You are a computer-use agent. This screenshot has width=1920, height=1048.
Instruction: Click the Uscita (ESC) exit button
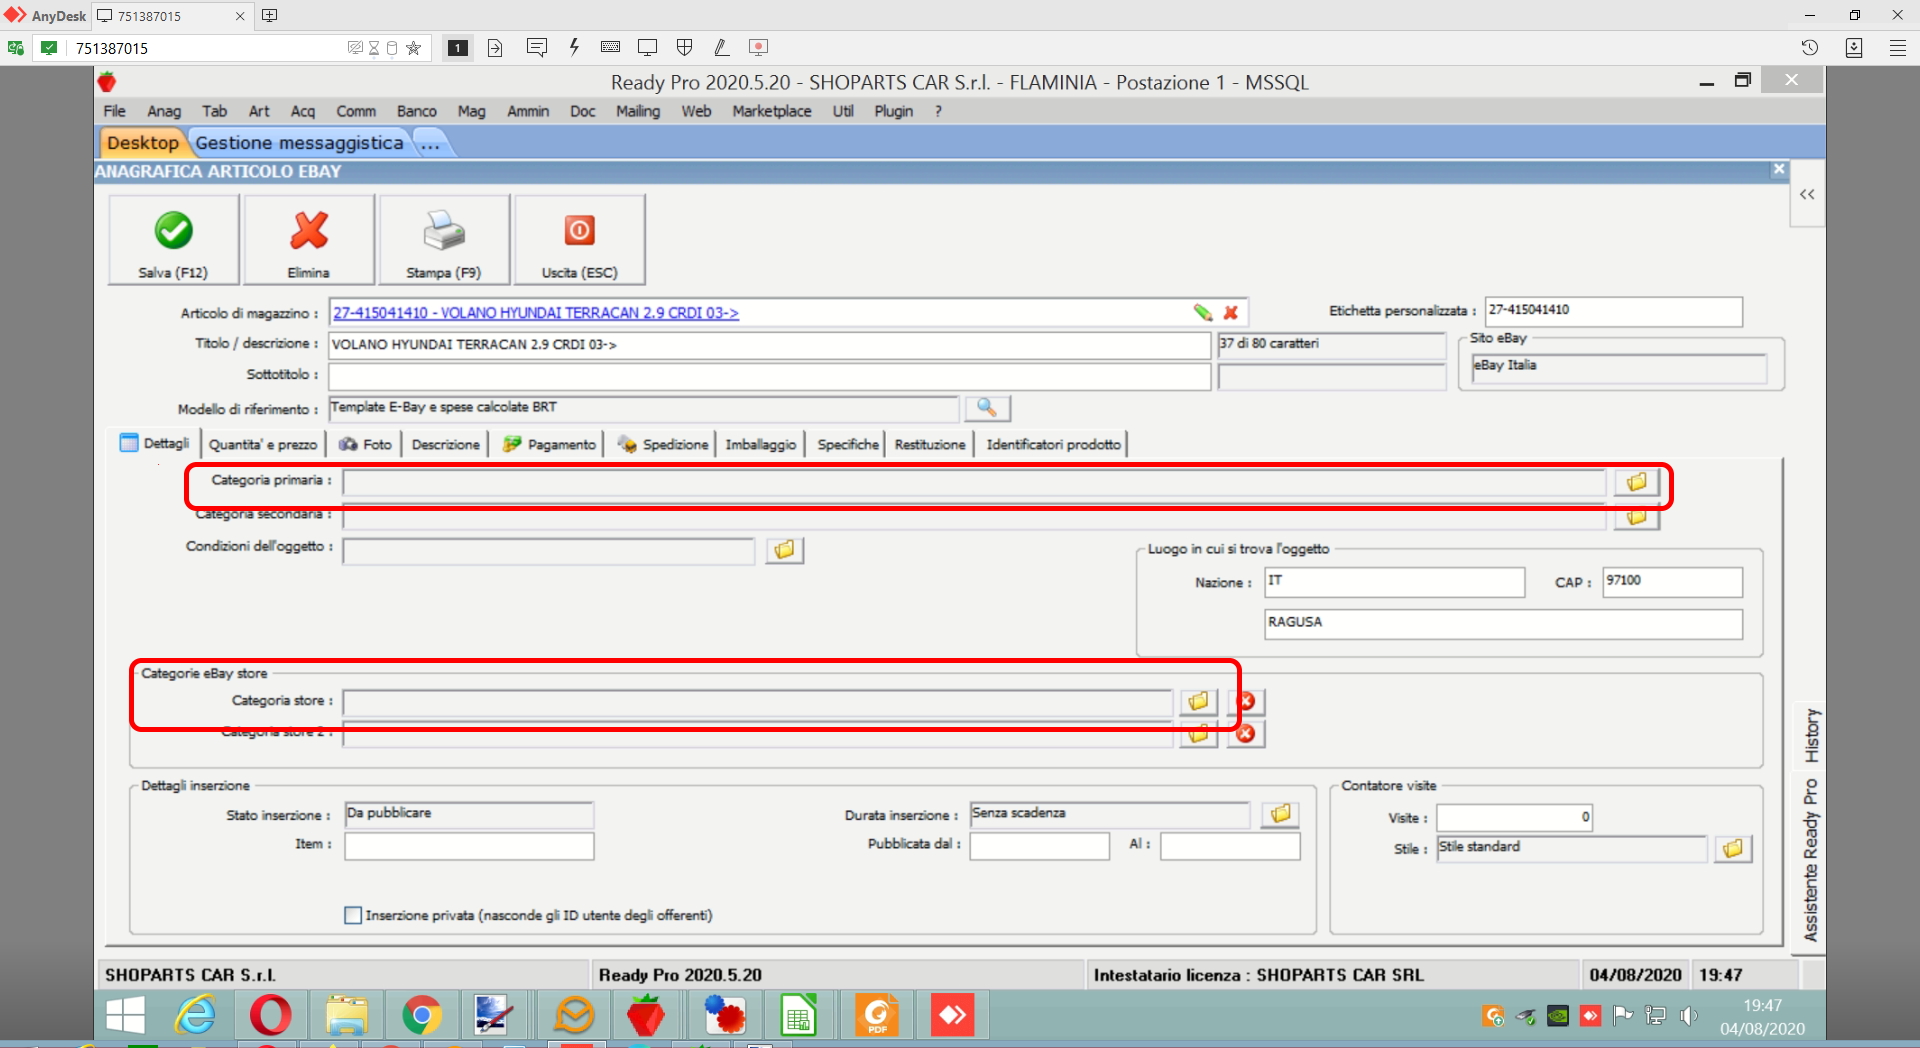tap(579, 240)
